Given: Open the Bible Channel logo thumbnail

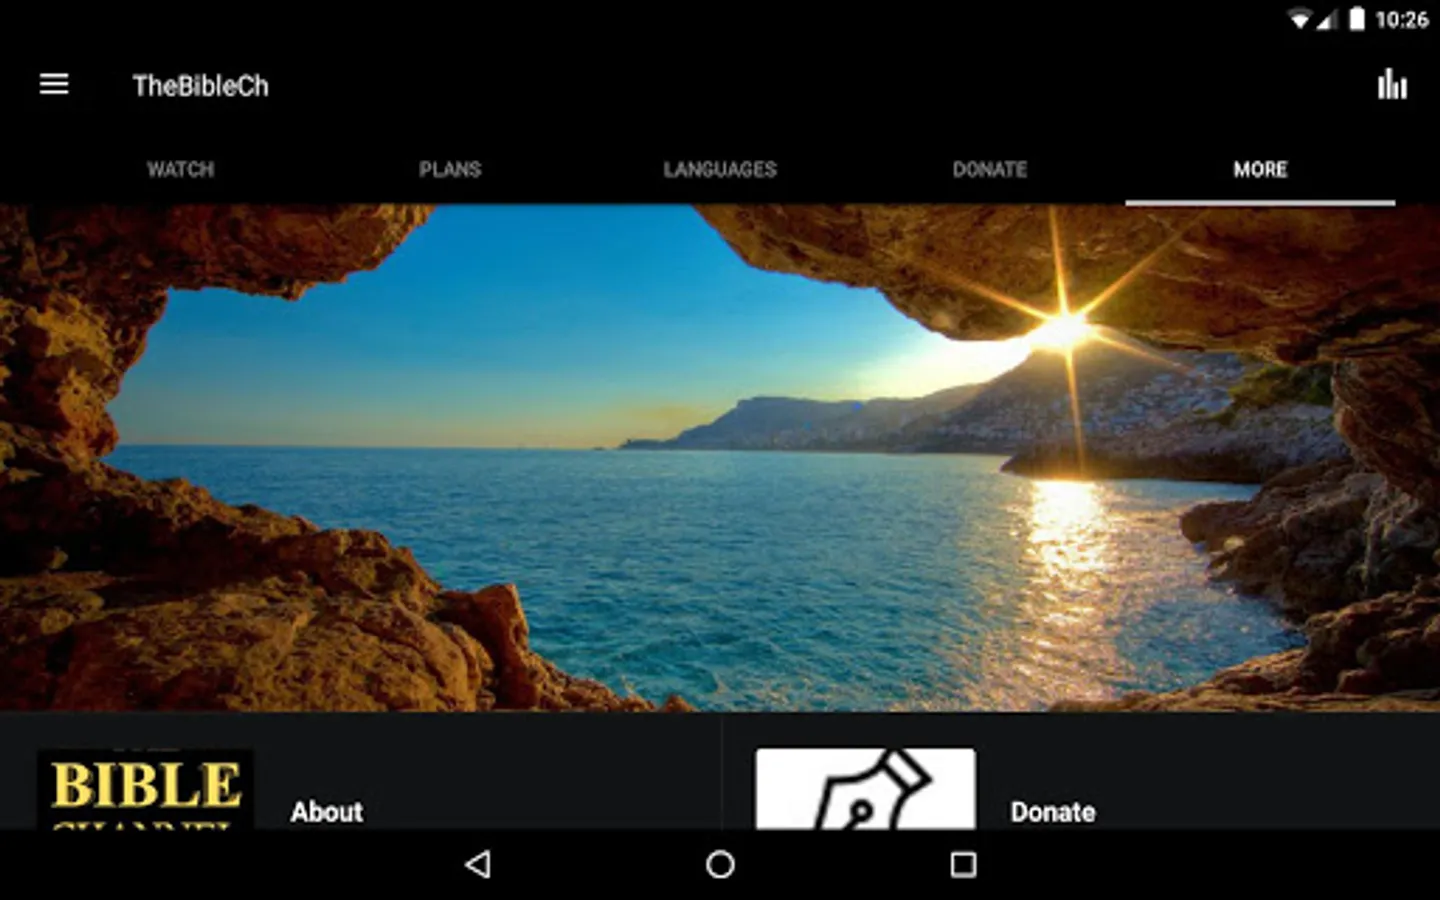Looking at the screenshot, I should [145, 789].
